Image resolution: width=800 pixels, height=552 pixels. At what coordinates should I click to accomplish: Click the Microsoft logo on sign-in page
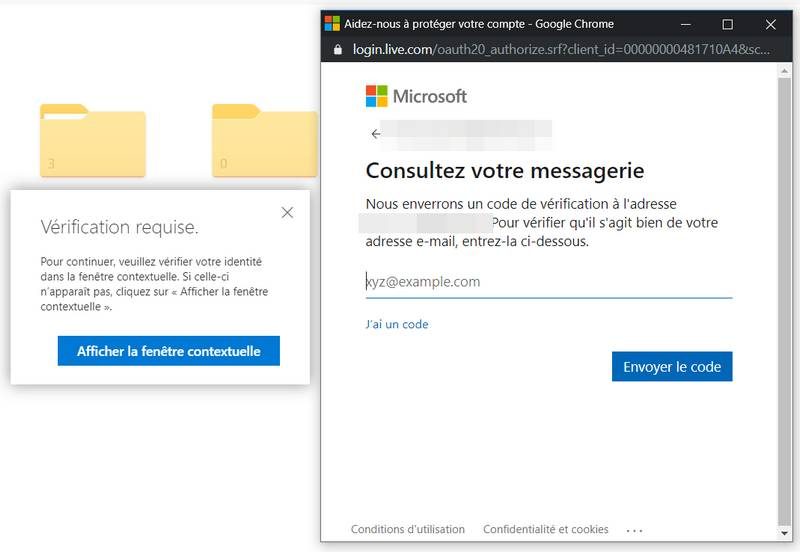point(416,96)
